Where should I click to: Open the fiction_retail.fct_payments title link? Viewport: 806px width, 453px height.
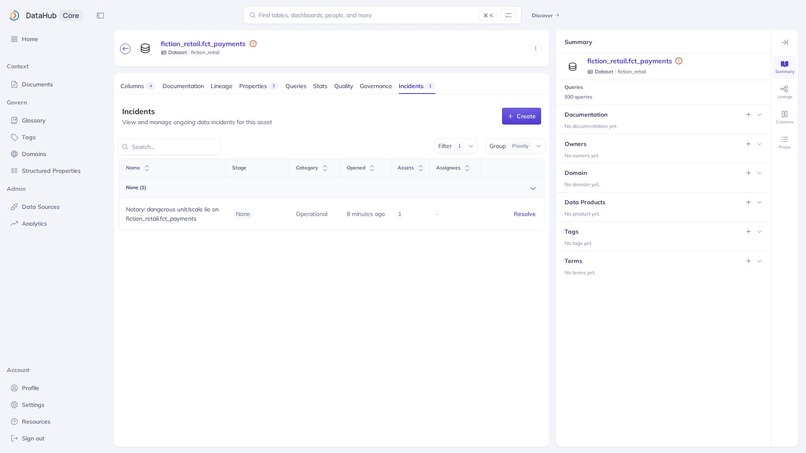(x=203, y=44)
